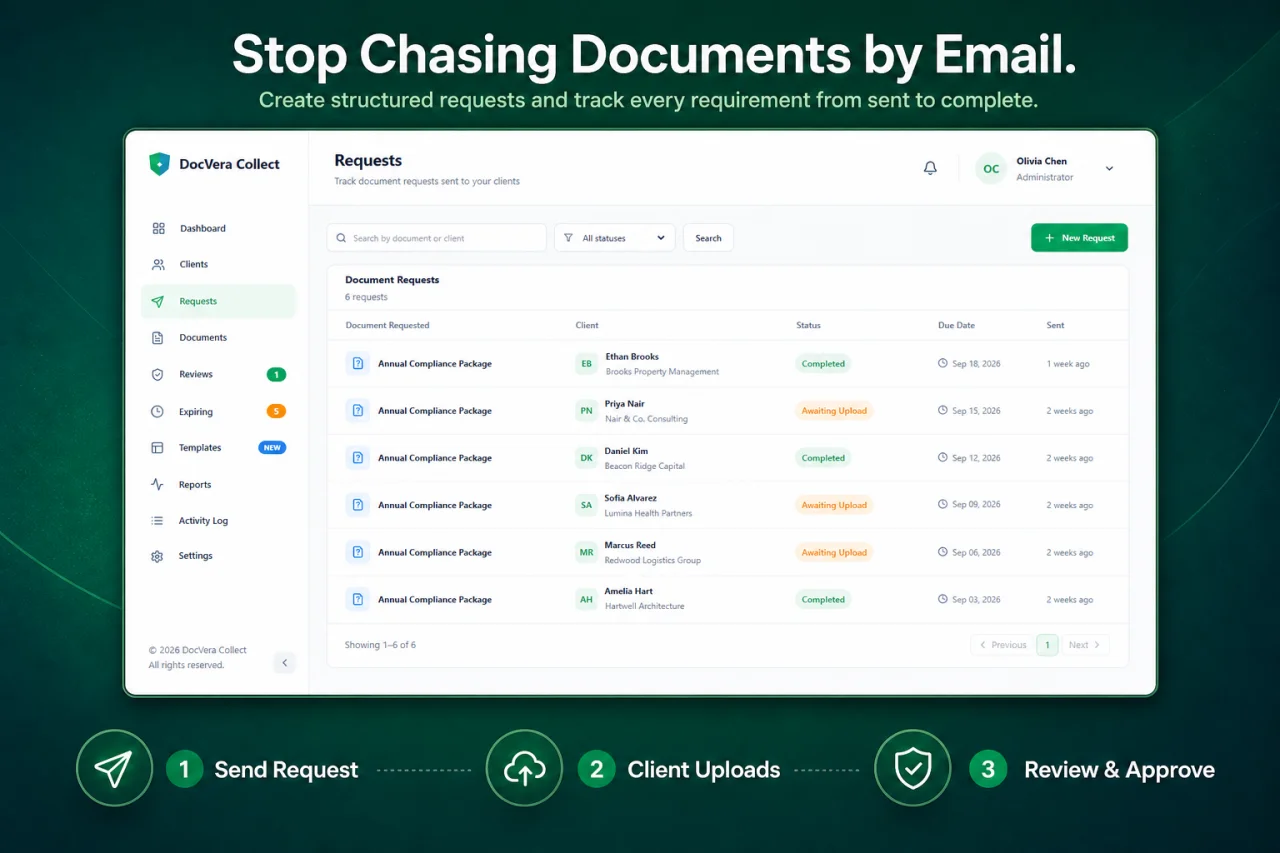
Task: Click the Search button
Action: pyautogui.click(x=708, y=238)
